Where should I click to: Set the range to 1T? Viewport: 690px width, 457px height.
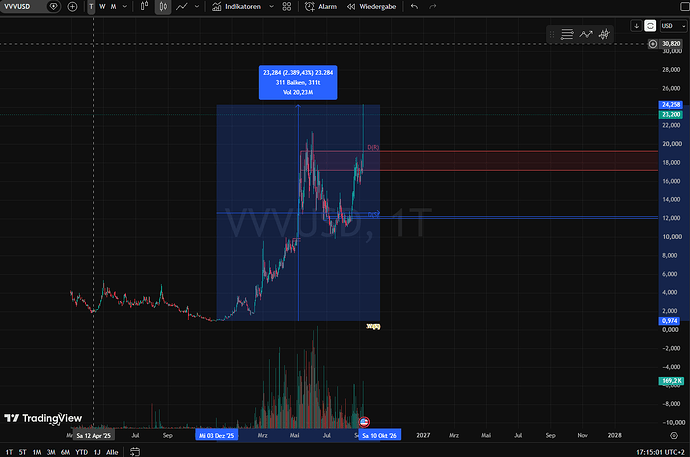tap(9, 452)
